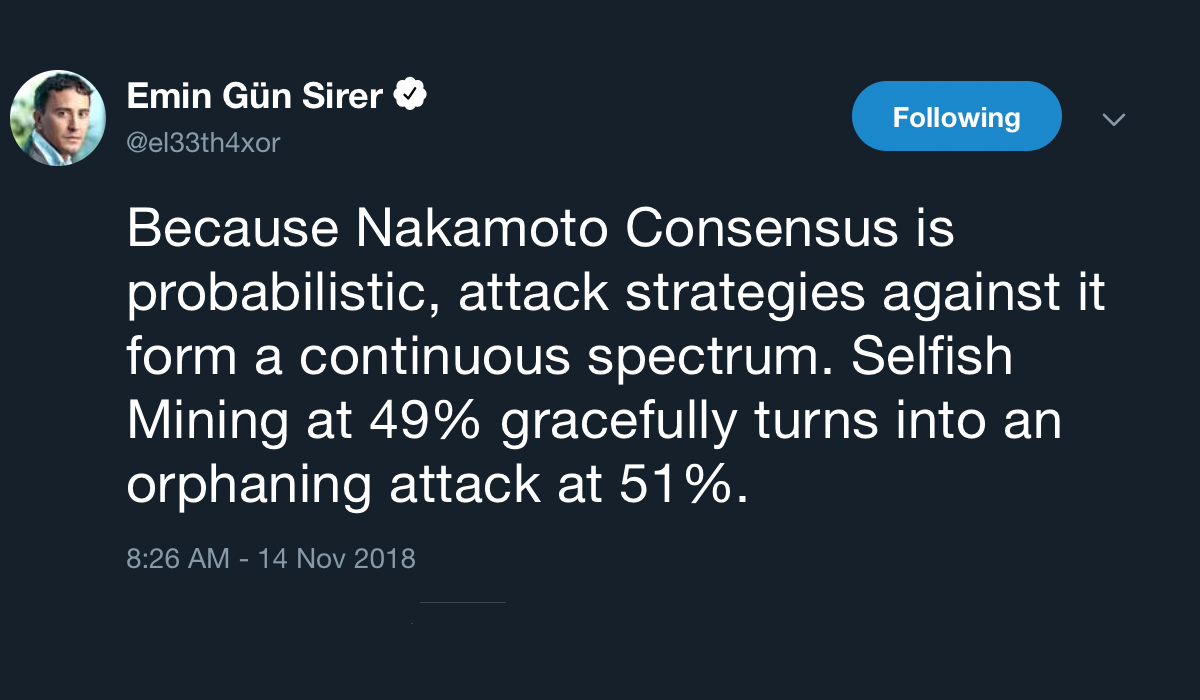This screenshot has height=700, width=1200.
Task: Click "51%" at the tweet's end
Action: point(683,485)
